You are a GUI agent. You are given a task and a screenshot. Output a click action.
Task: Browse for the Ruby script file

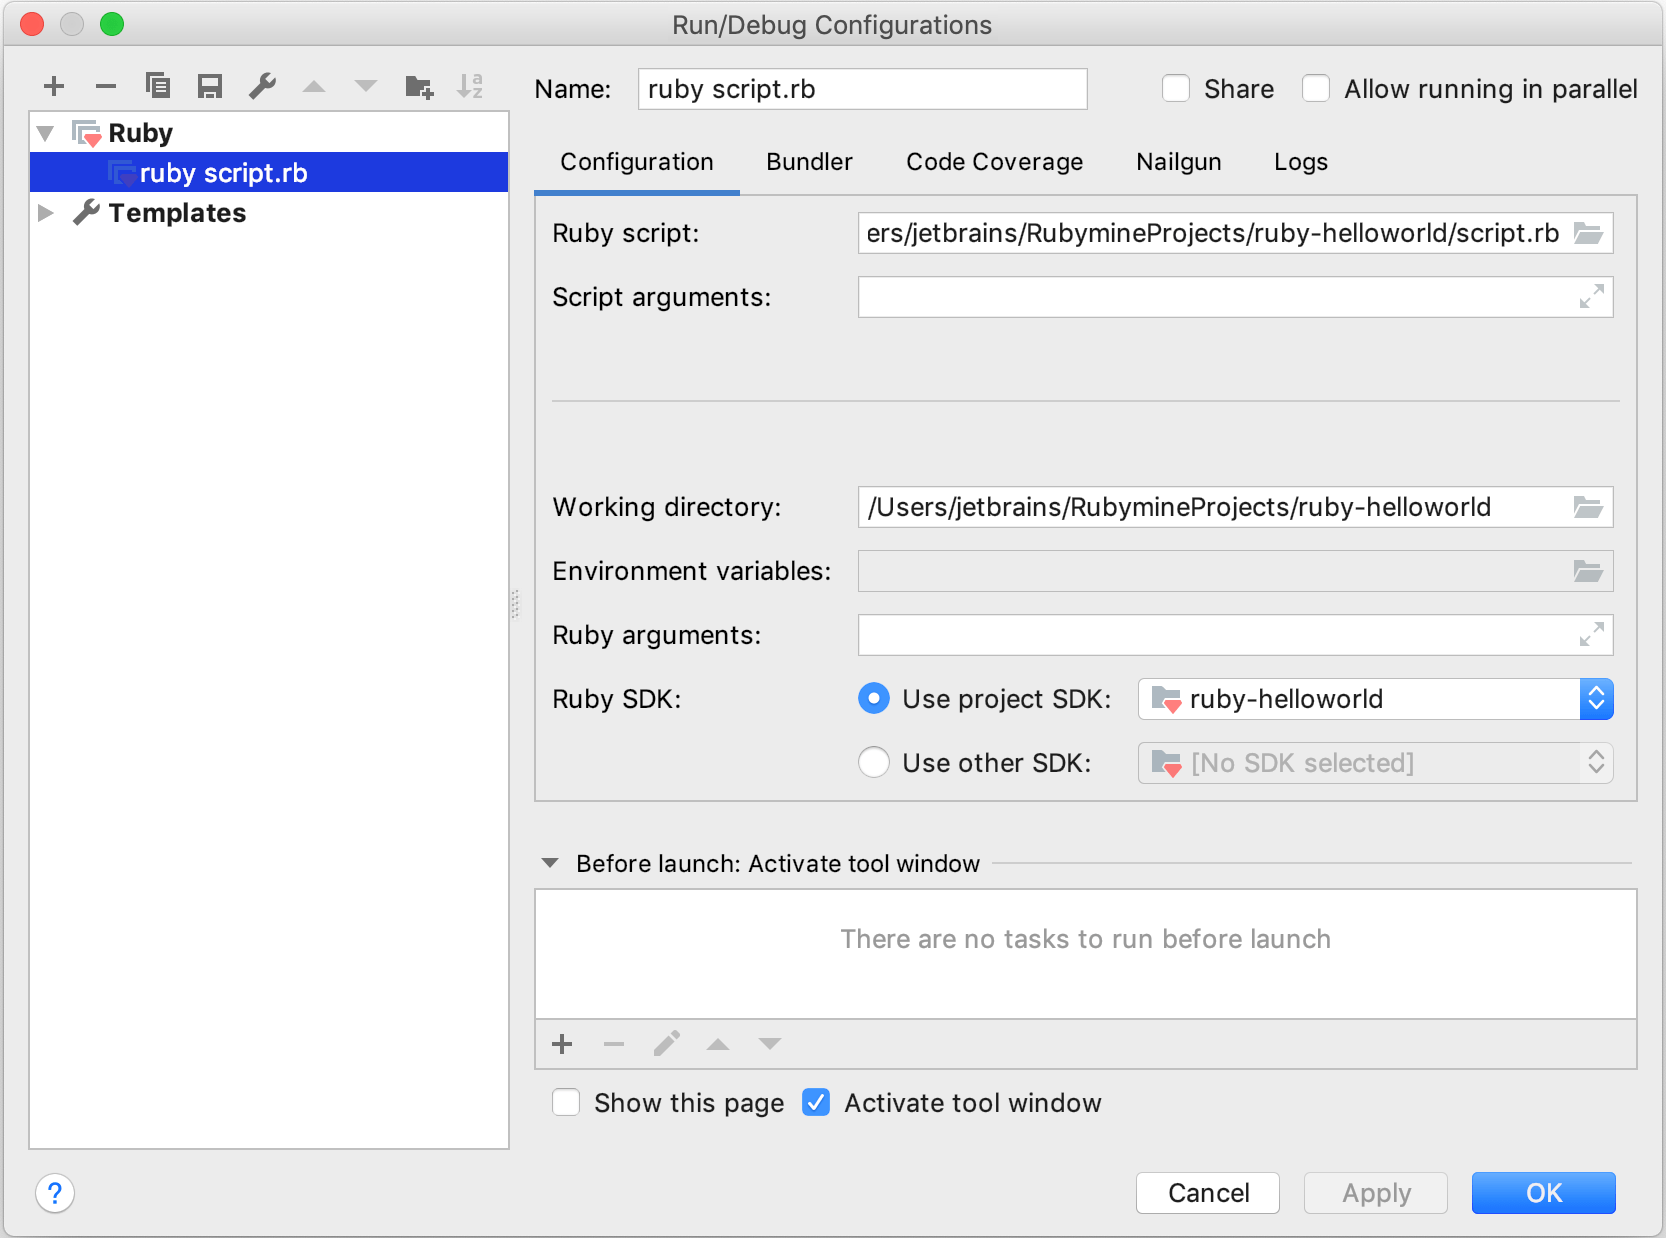pos(1590,233)
